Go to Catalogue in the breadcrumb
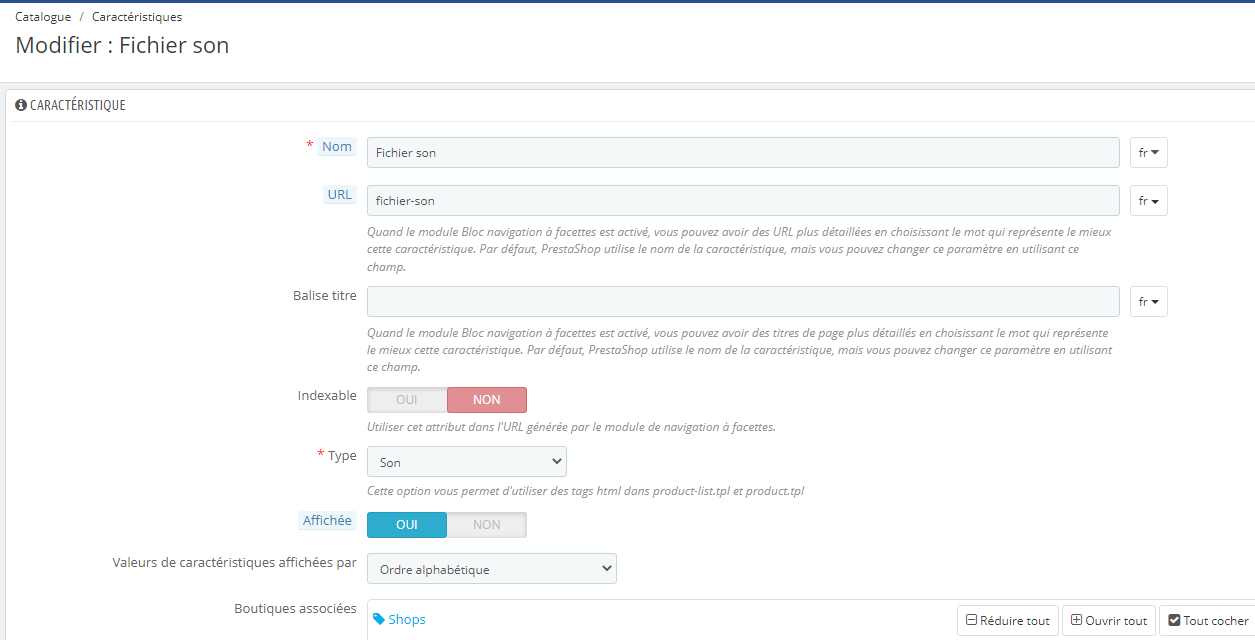Image resolution: width=1255 pixels, height=640 pixels. (x=43, y=17)
